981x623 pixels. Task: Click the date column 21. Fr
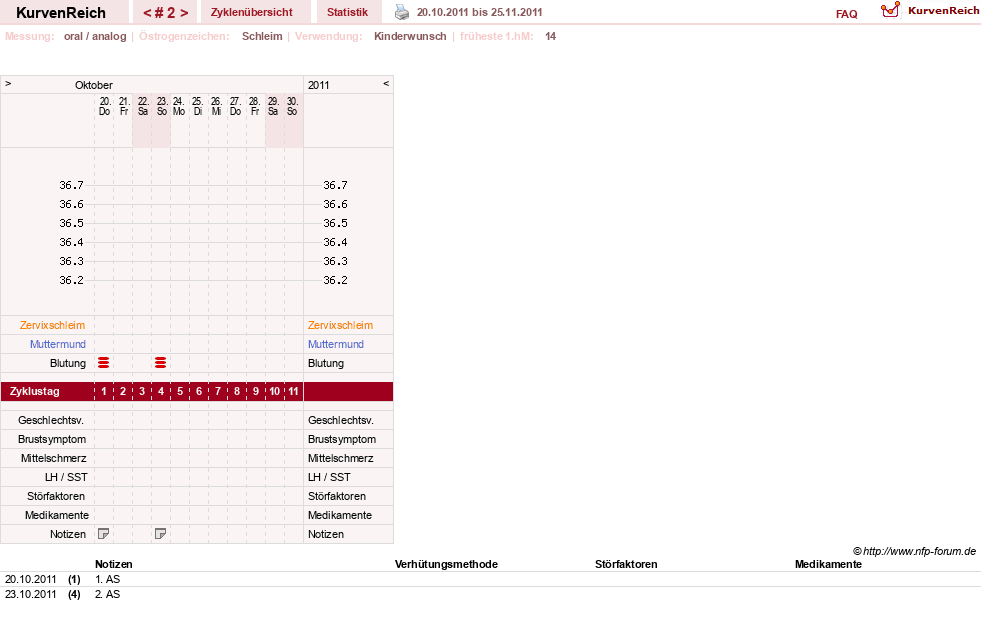click(x=124, y=106)
